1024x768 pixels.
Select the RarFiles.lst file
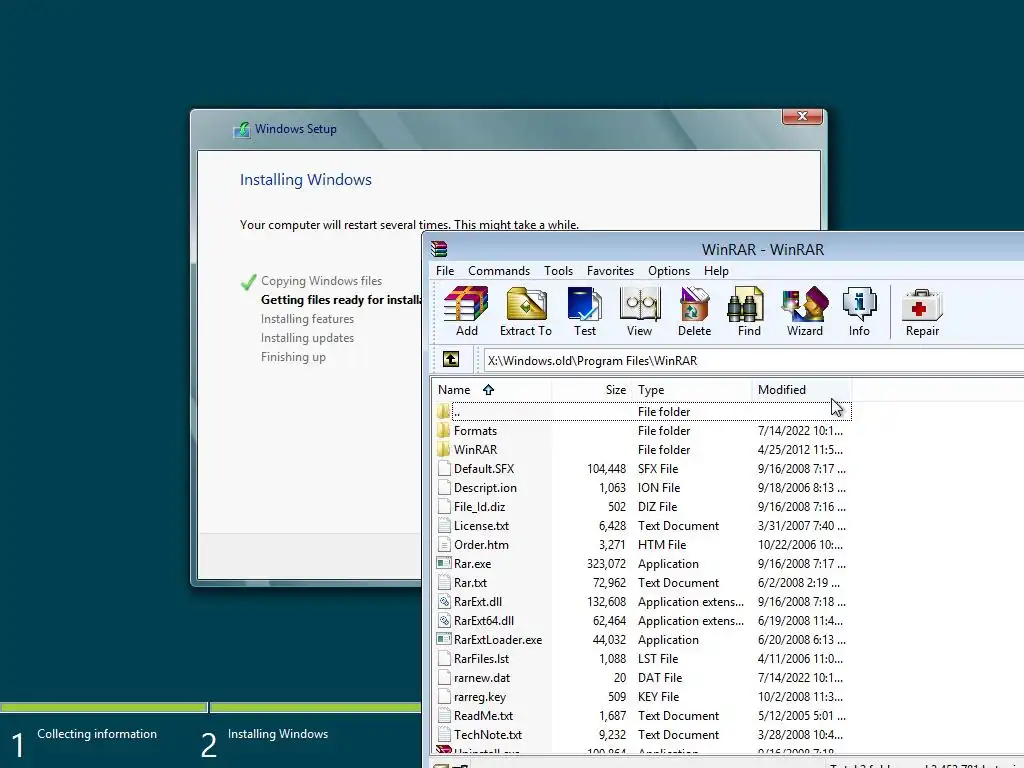[481, 658]
